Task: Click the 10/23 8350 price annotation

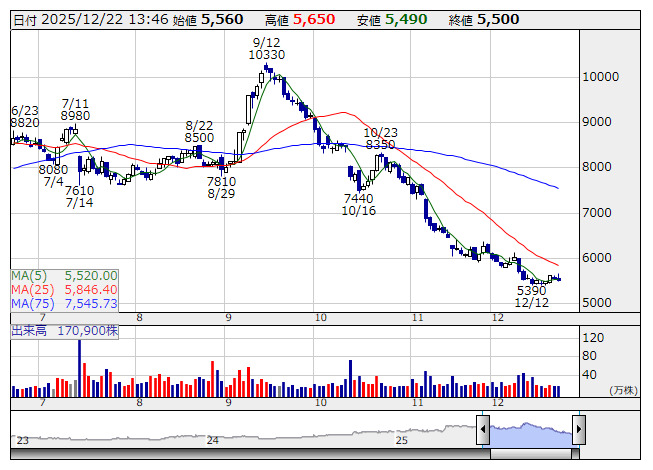Action: [x=380, y=138]
